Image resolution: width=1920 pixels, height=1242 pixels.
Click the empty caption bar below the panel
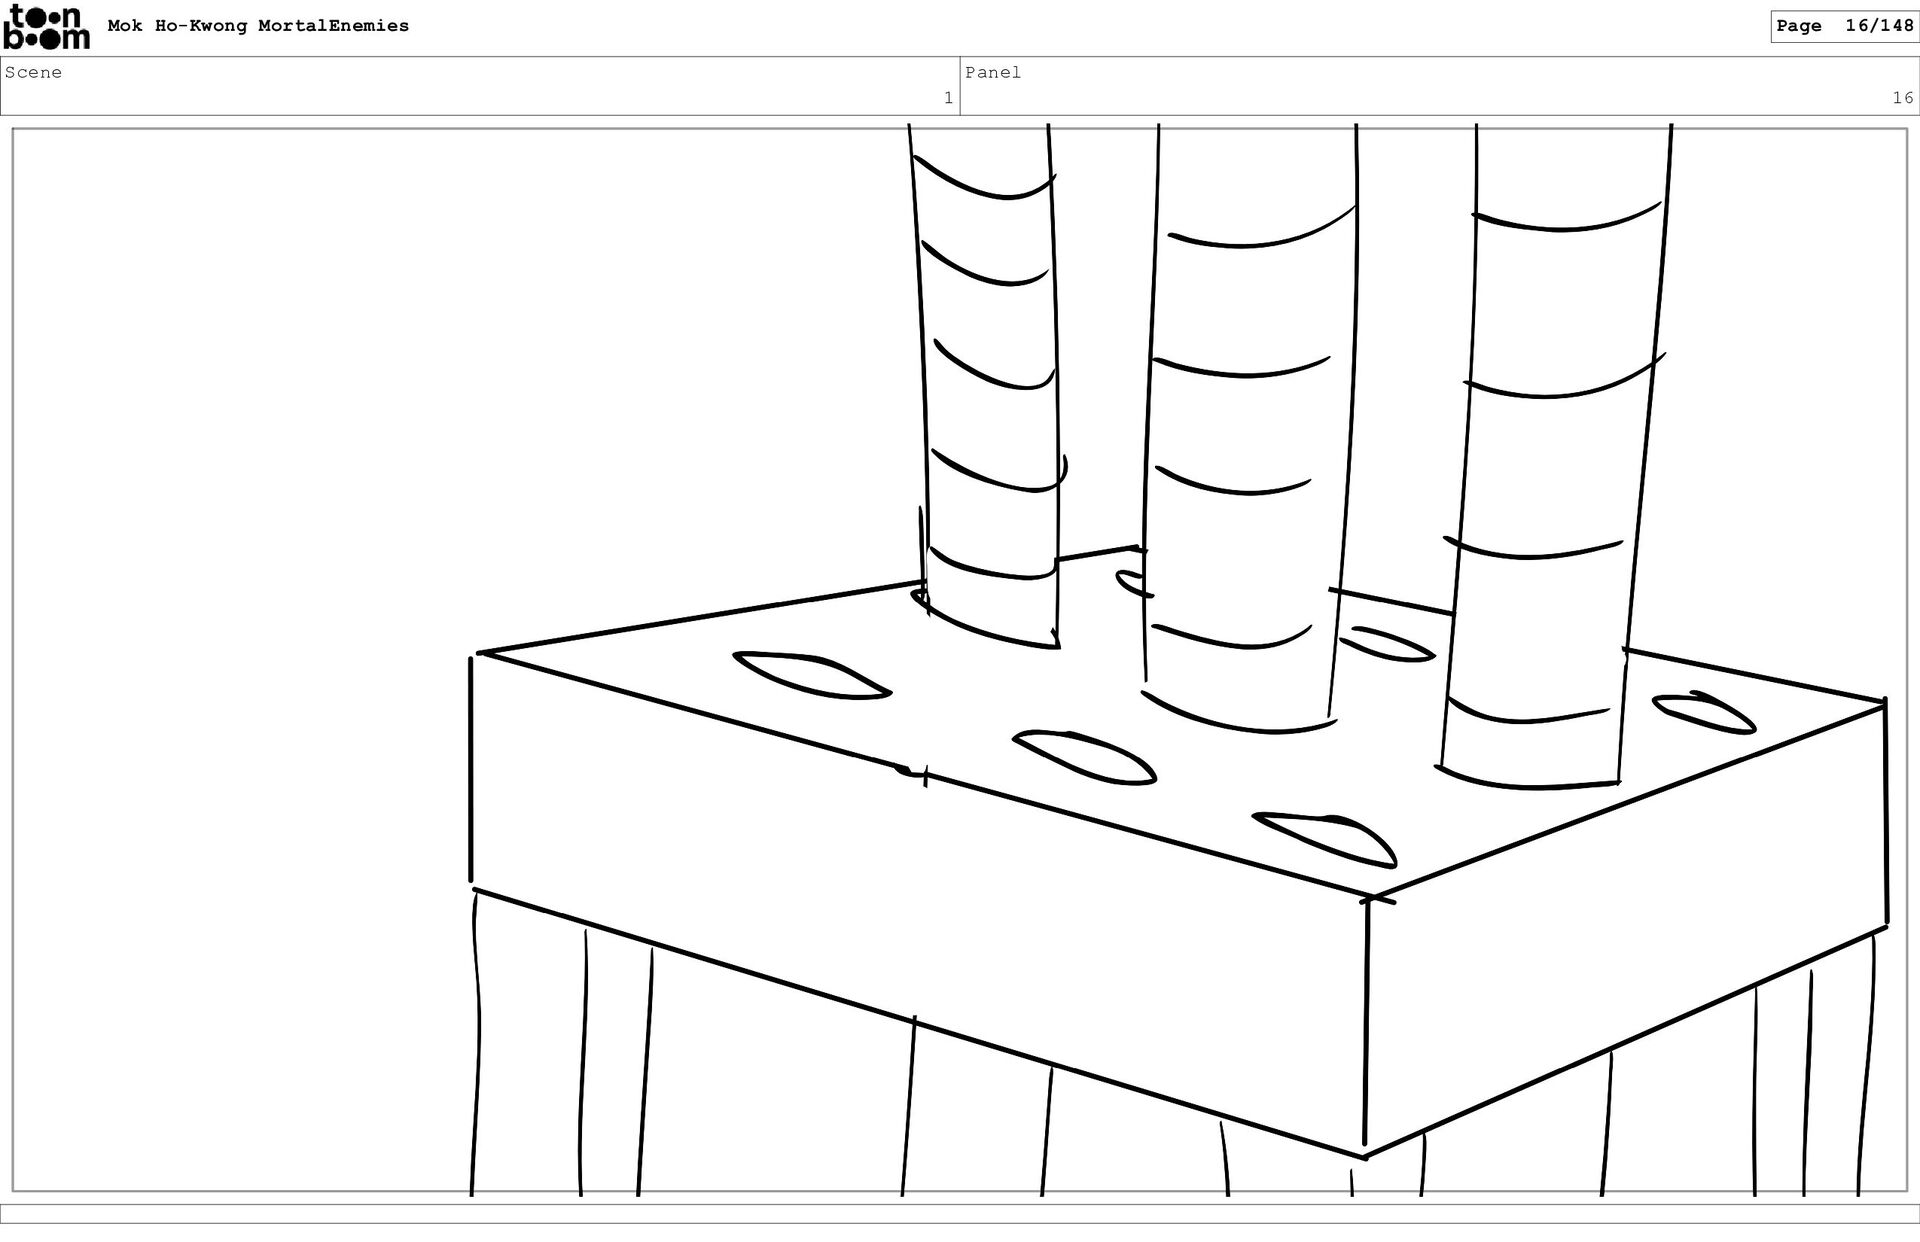click(x=959, y=1213)
